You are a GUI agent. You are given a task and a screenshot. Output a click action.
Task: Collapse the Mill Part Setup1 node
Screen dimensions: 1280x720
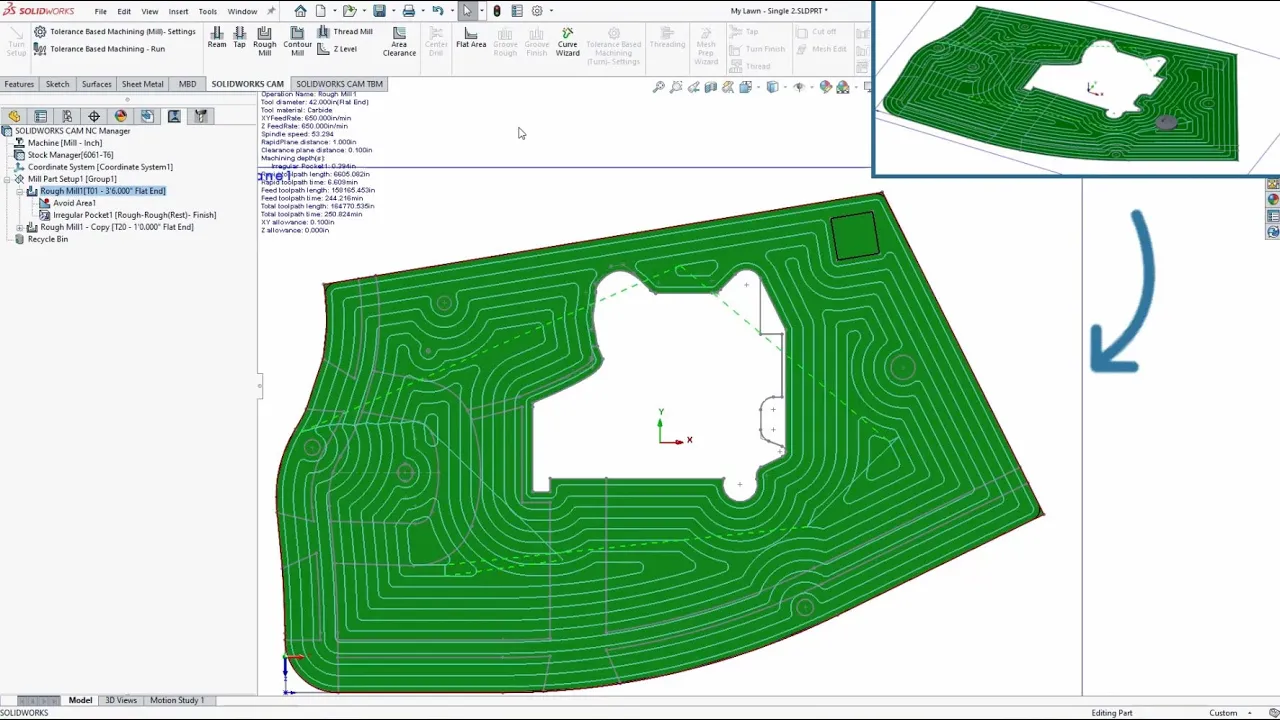[x=7, y=180]
